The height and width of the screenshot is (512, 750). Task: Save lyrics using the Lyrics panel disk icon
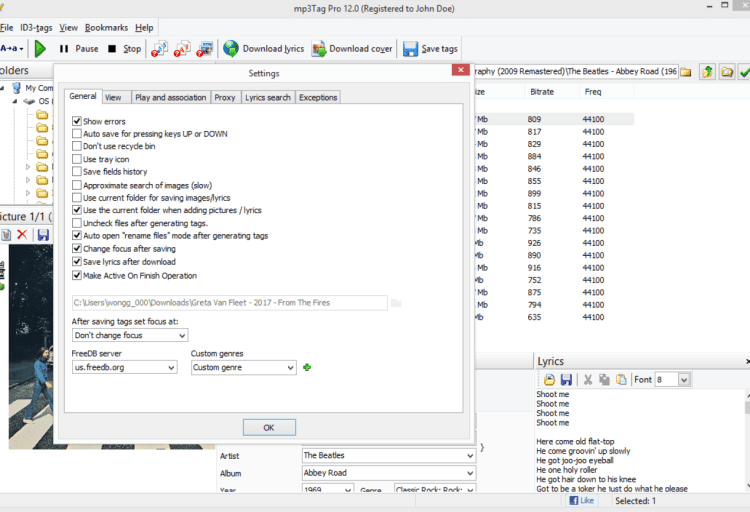coord(566,379)
